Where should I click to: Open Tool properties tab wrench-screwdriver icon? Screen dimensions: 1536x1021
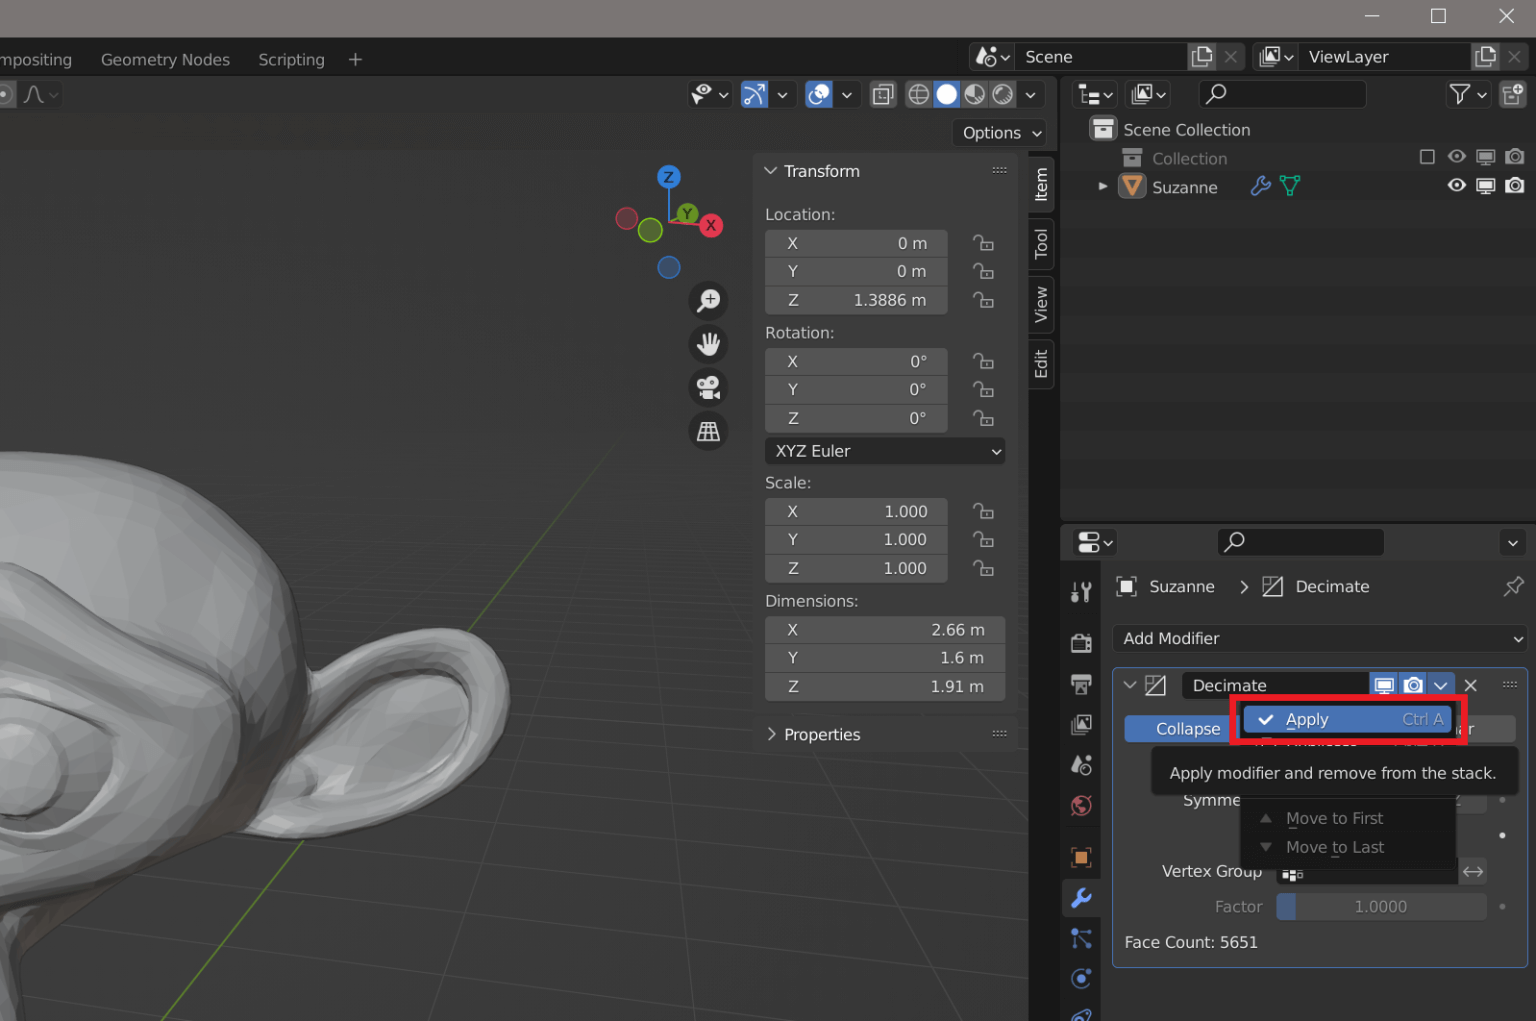pos(1081,592)
